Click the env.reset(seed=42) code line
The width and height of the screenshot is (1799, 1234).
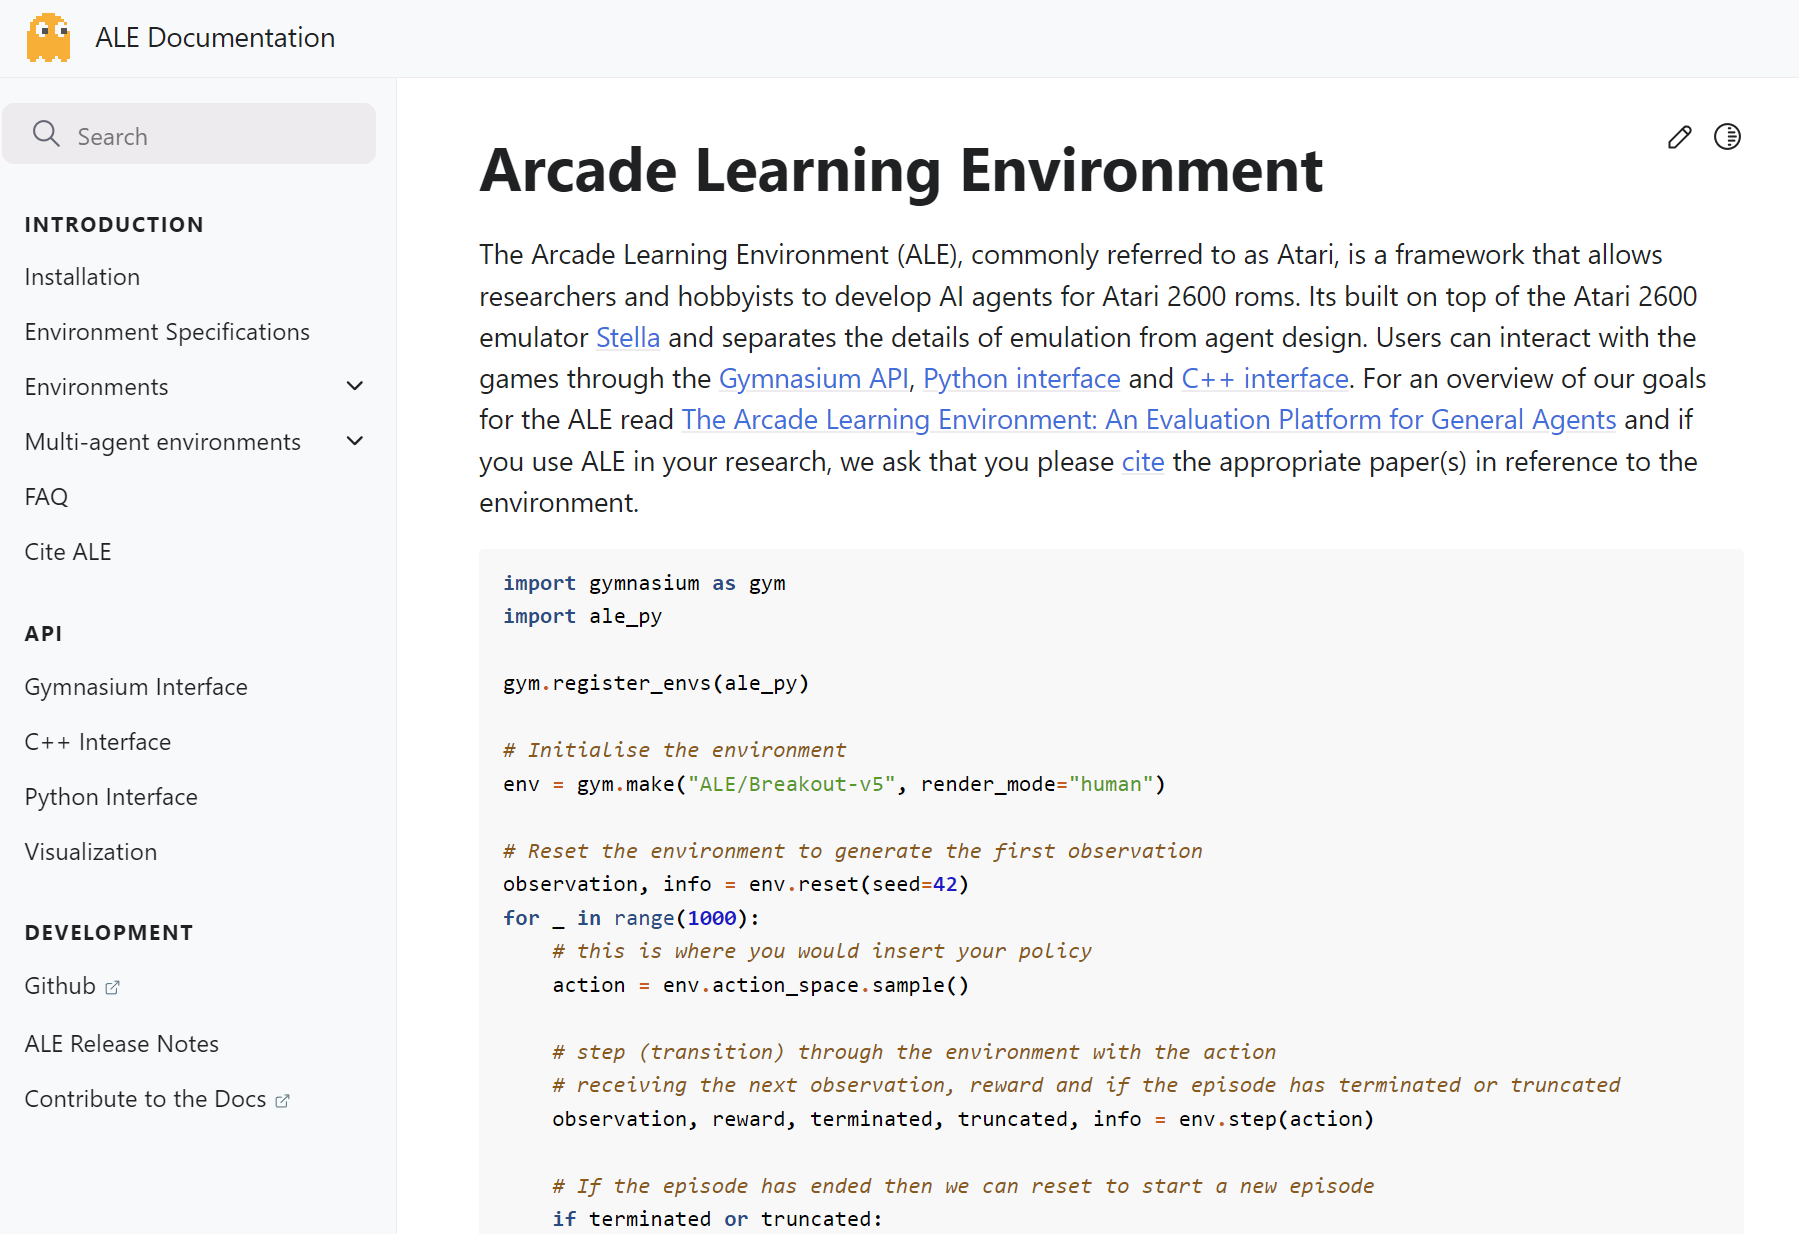tap(736, 885)
